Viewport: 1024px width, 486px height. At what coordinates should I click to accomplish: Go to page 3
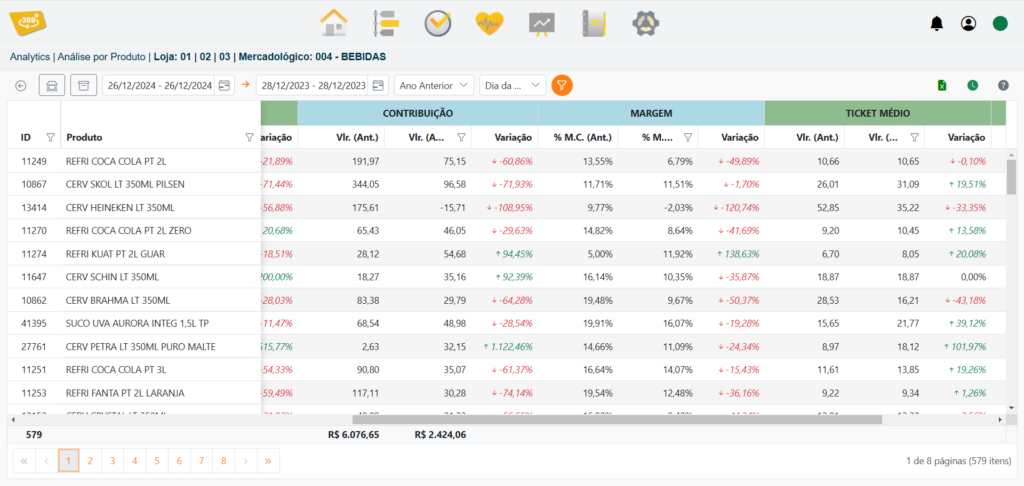point(112,461)
